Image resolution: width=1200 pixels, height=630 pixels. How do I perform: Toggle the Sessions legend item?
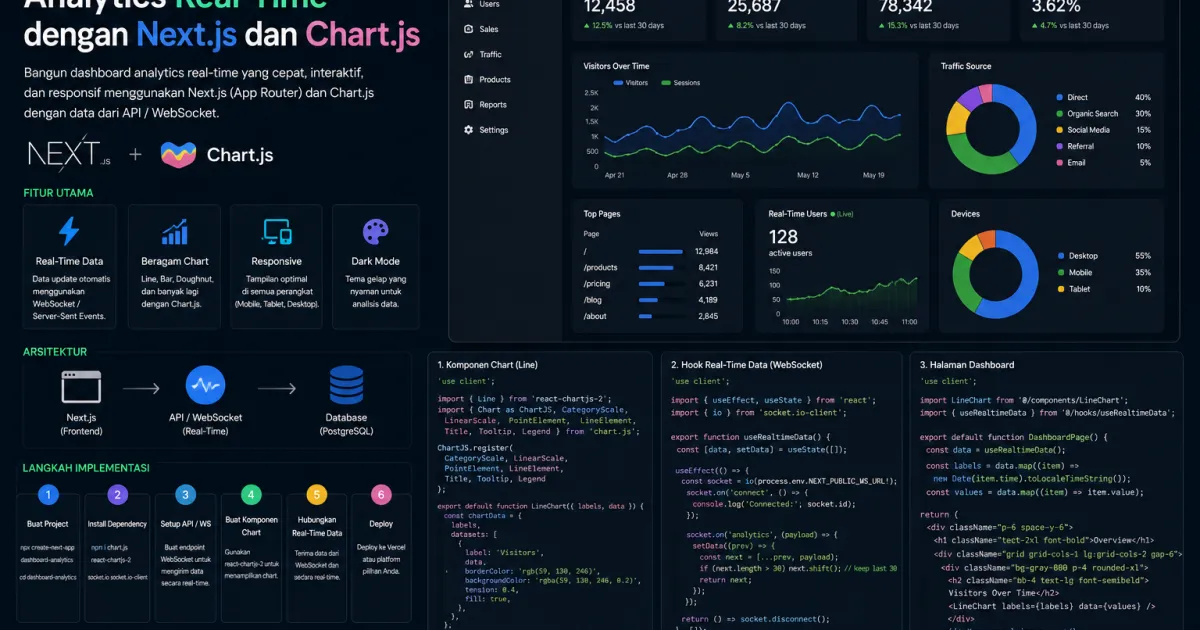click(x=680, y=83)
